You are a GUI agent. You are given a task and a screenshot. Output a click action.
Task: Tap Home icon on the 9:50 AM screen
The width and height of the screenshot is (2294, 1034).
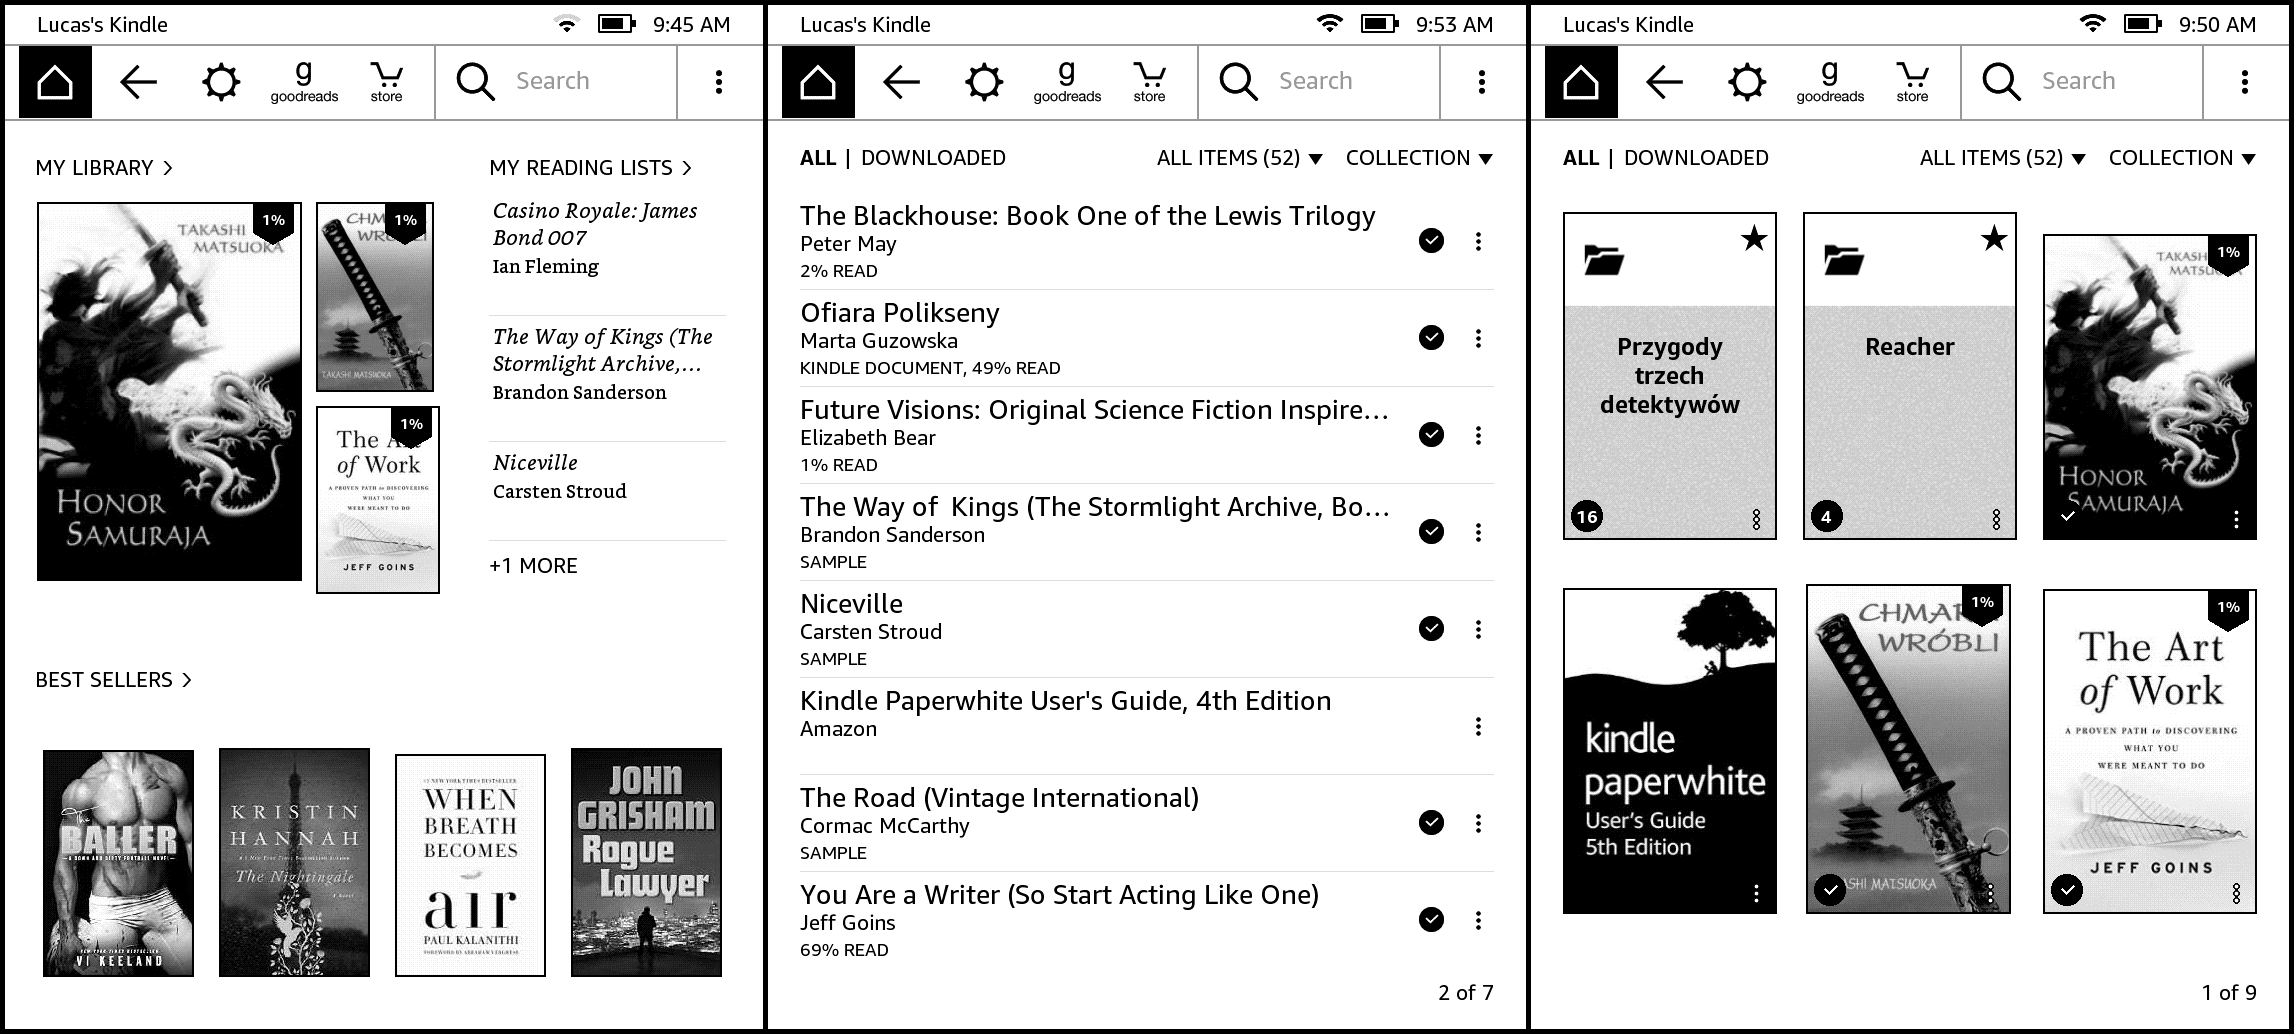[1581, 82]
